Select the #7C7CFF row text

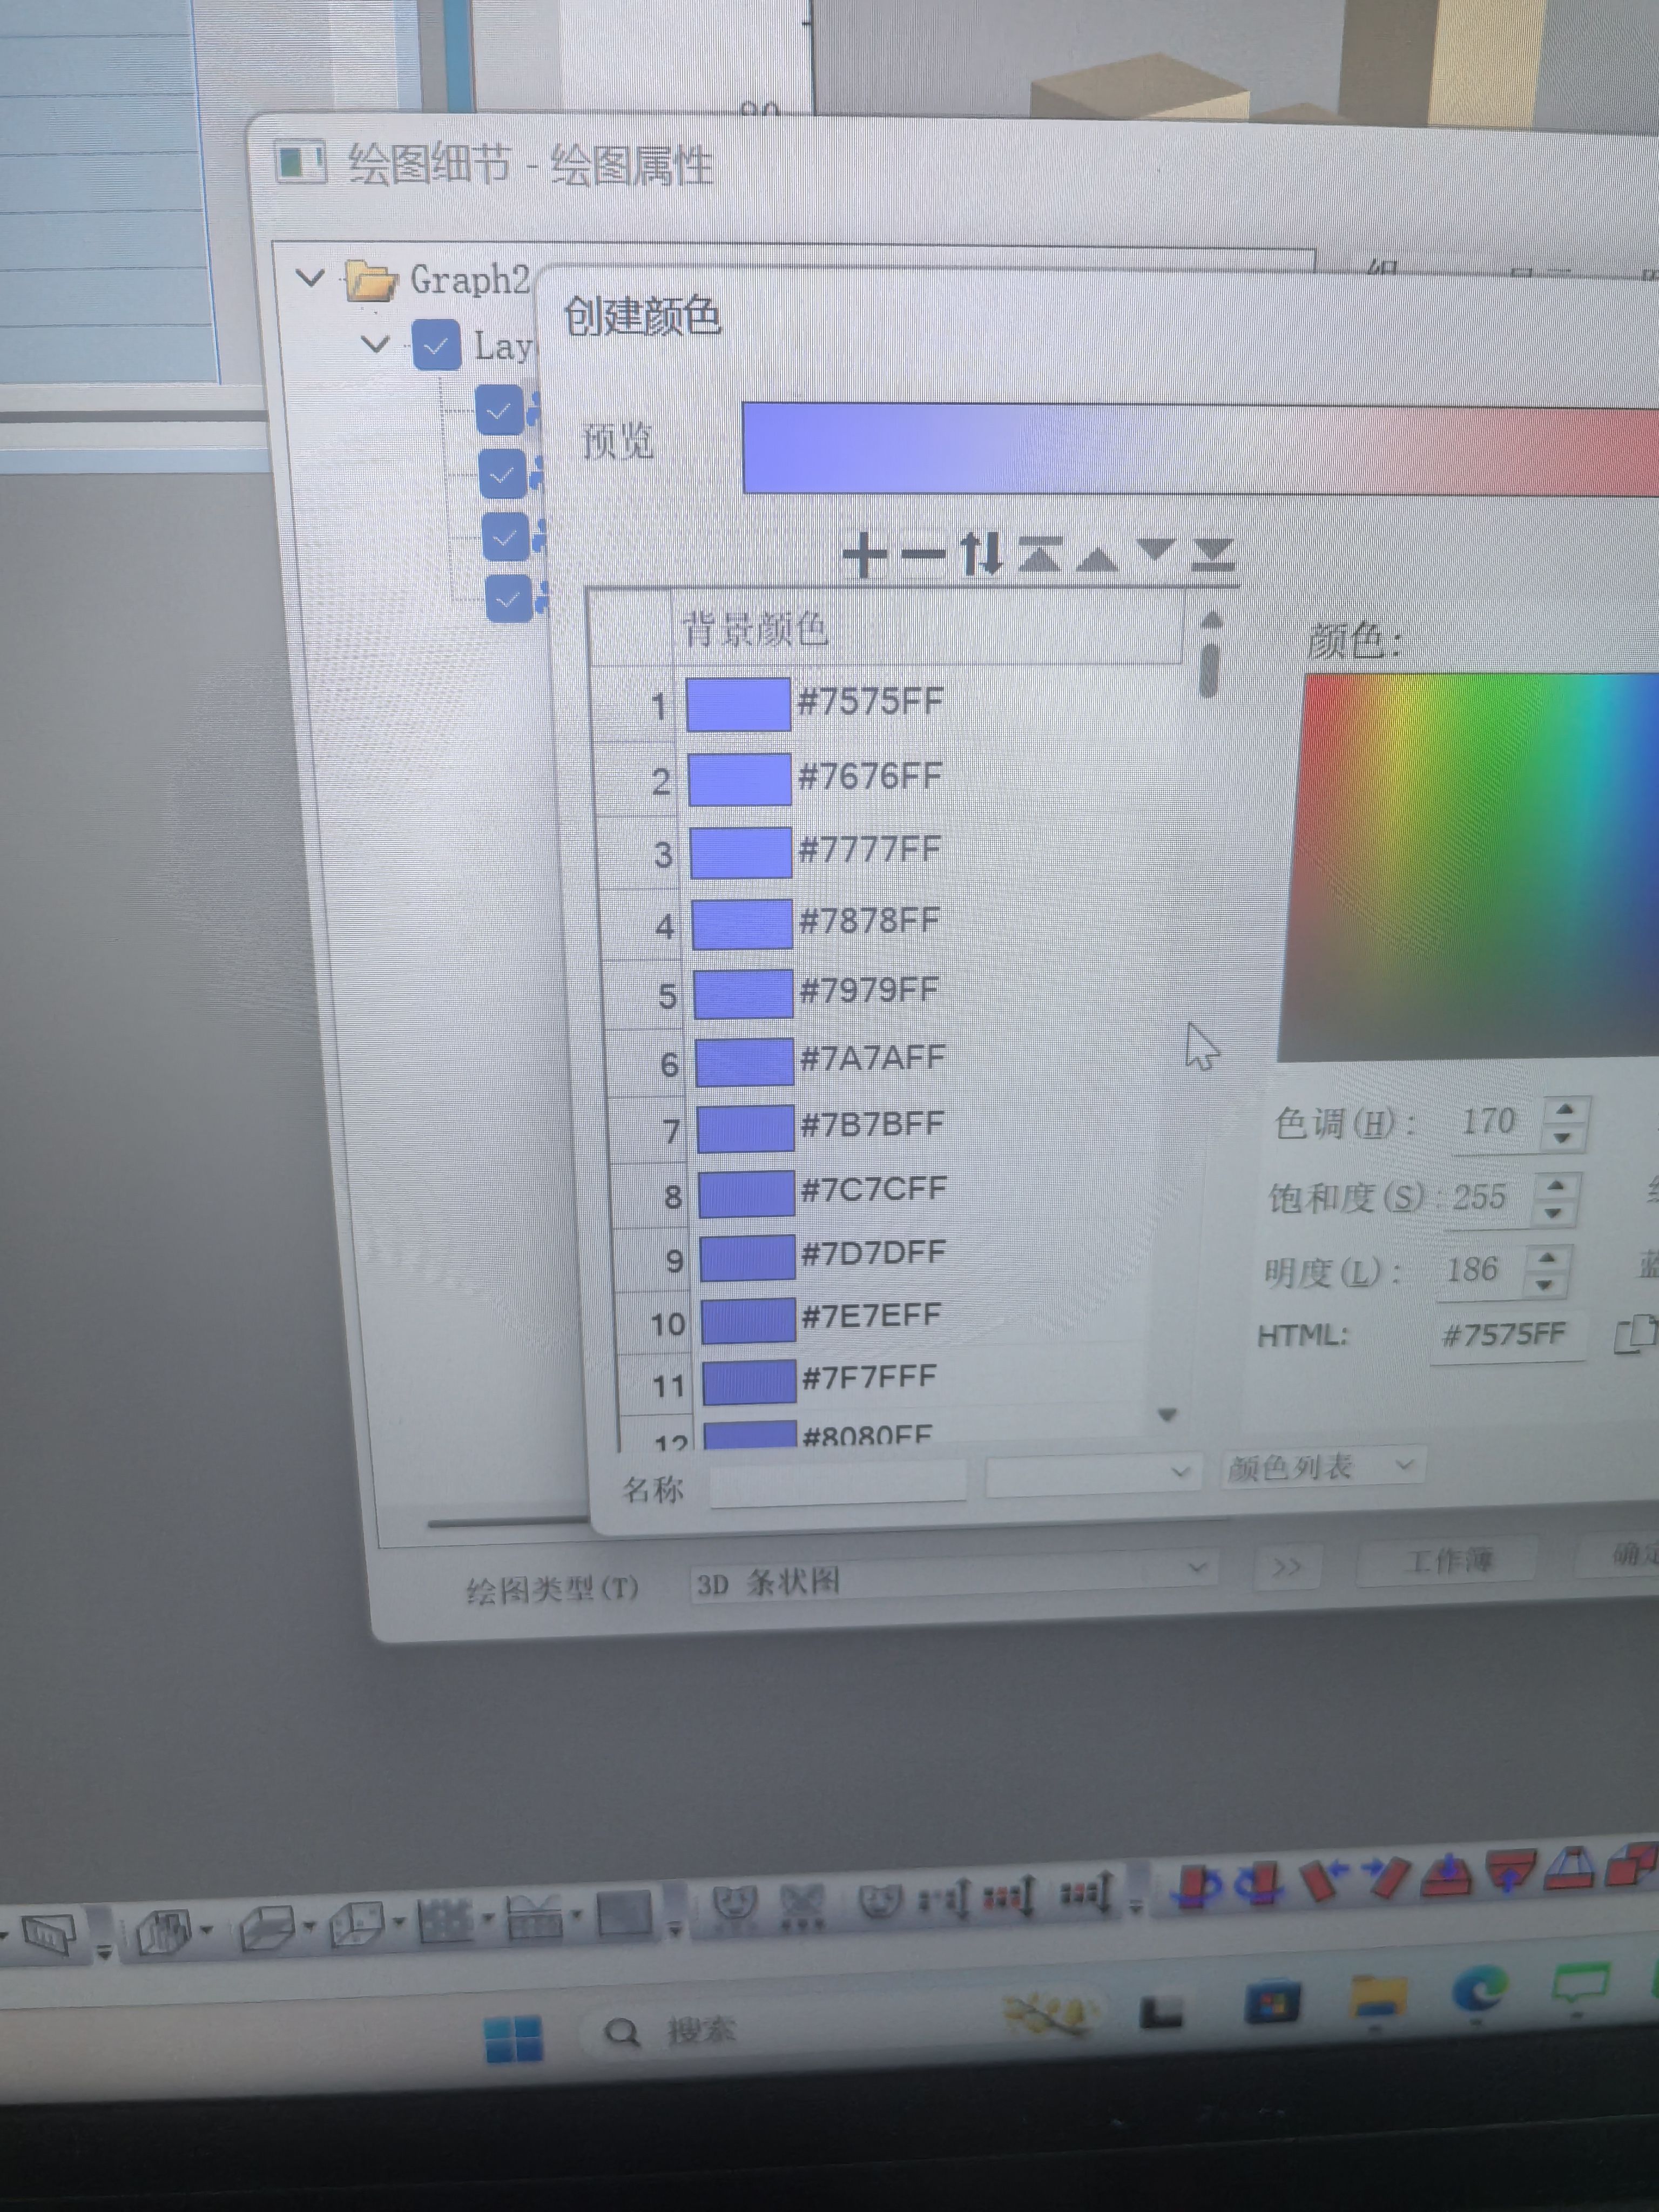coord(874,1188)
